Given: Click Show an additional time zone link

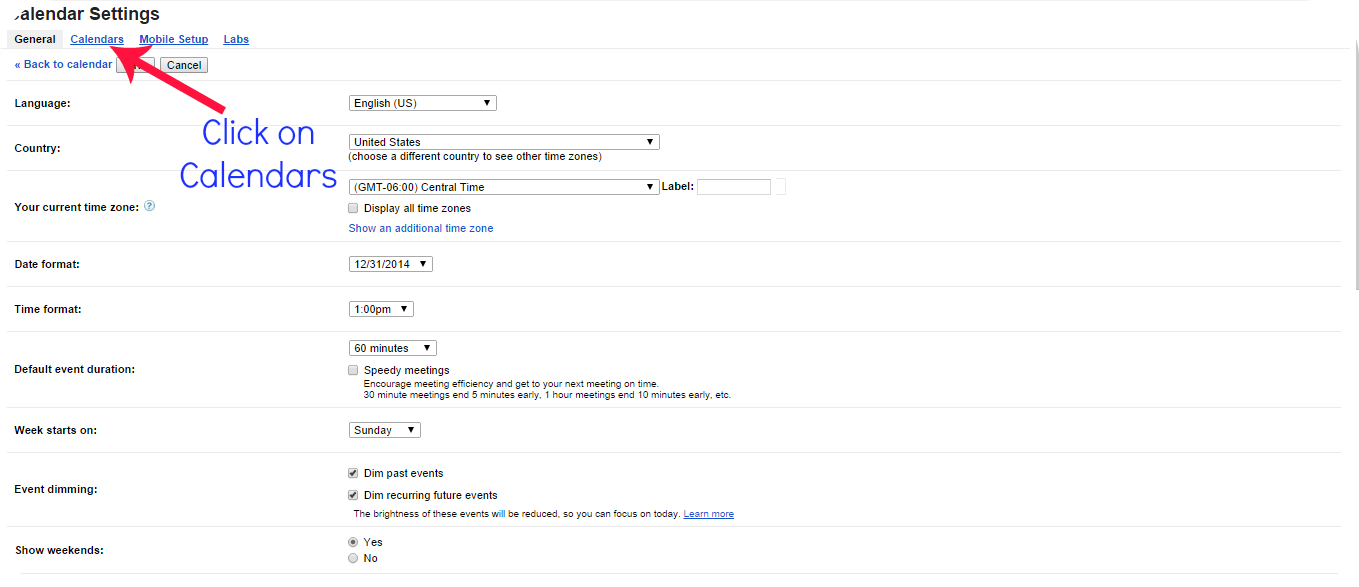Looking at the screenshot, I should click(x=420, y=228).
